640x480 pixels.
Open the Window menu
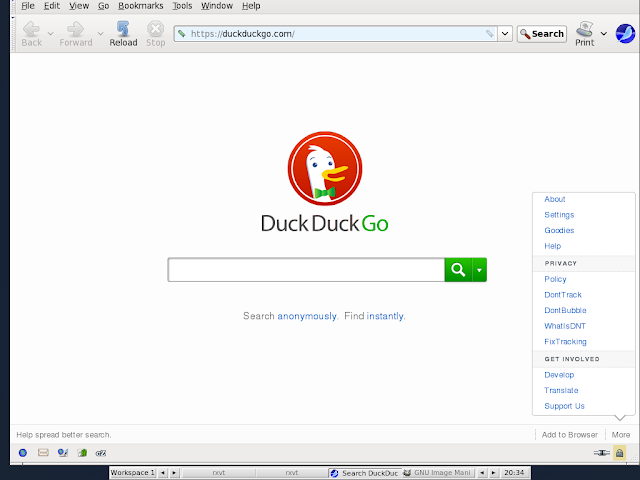217,6
